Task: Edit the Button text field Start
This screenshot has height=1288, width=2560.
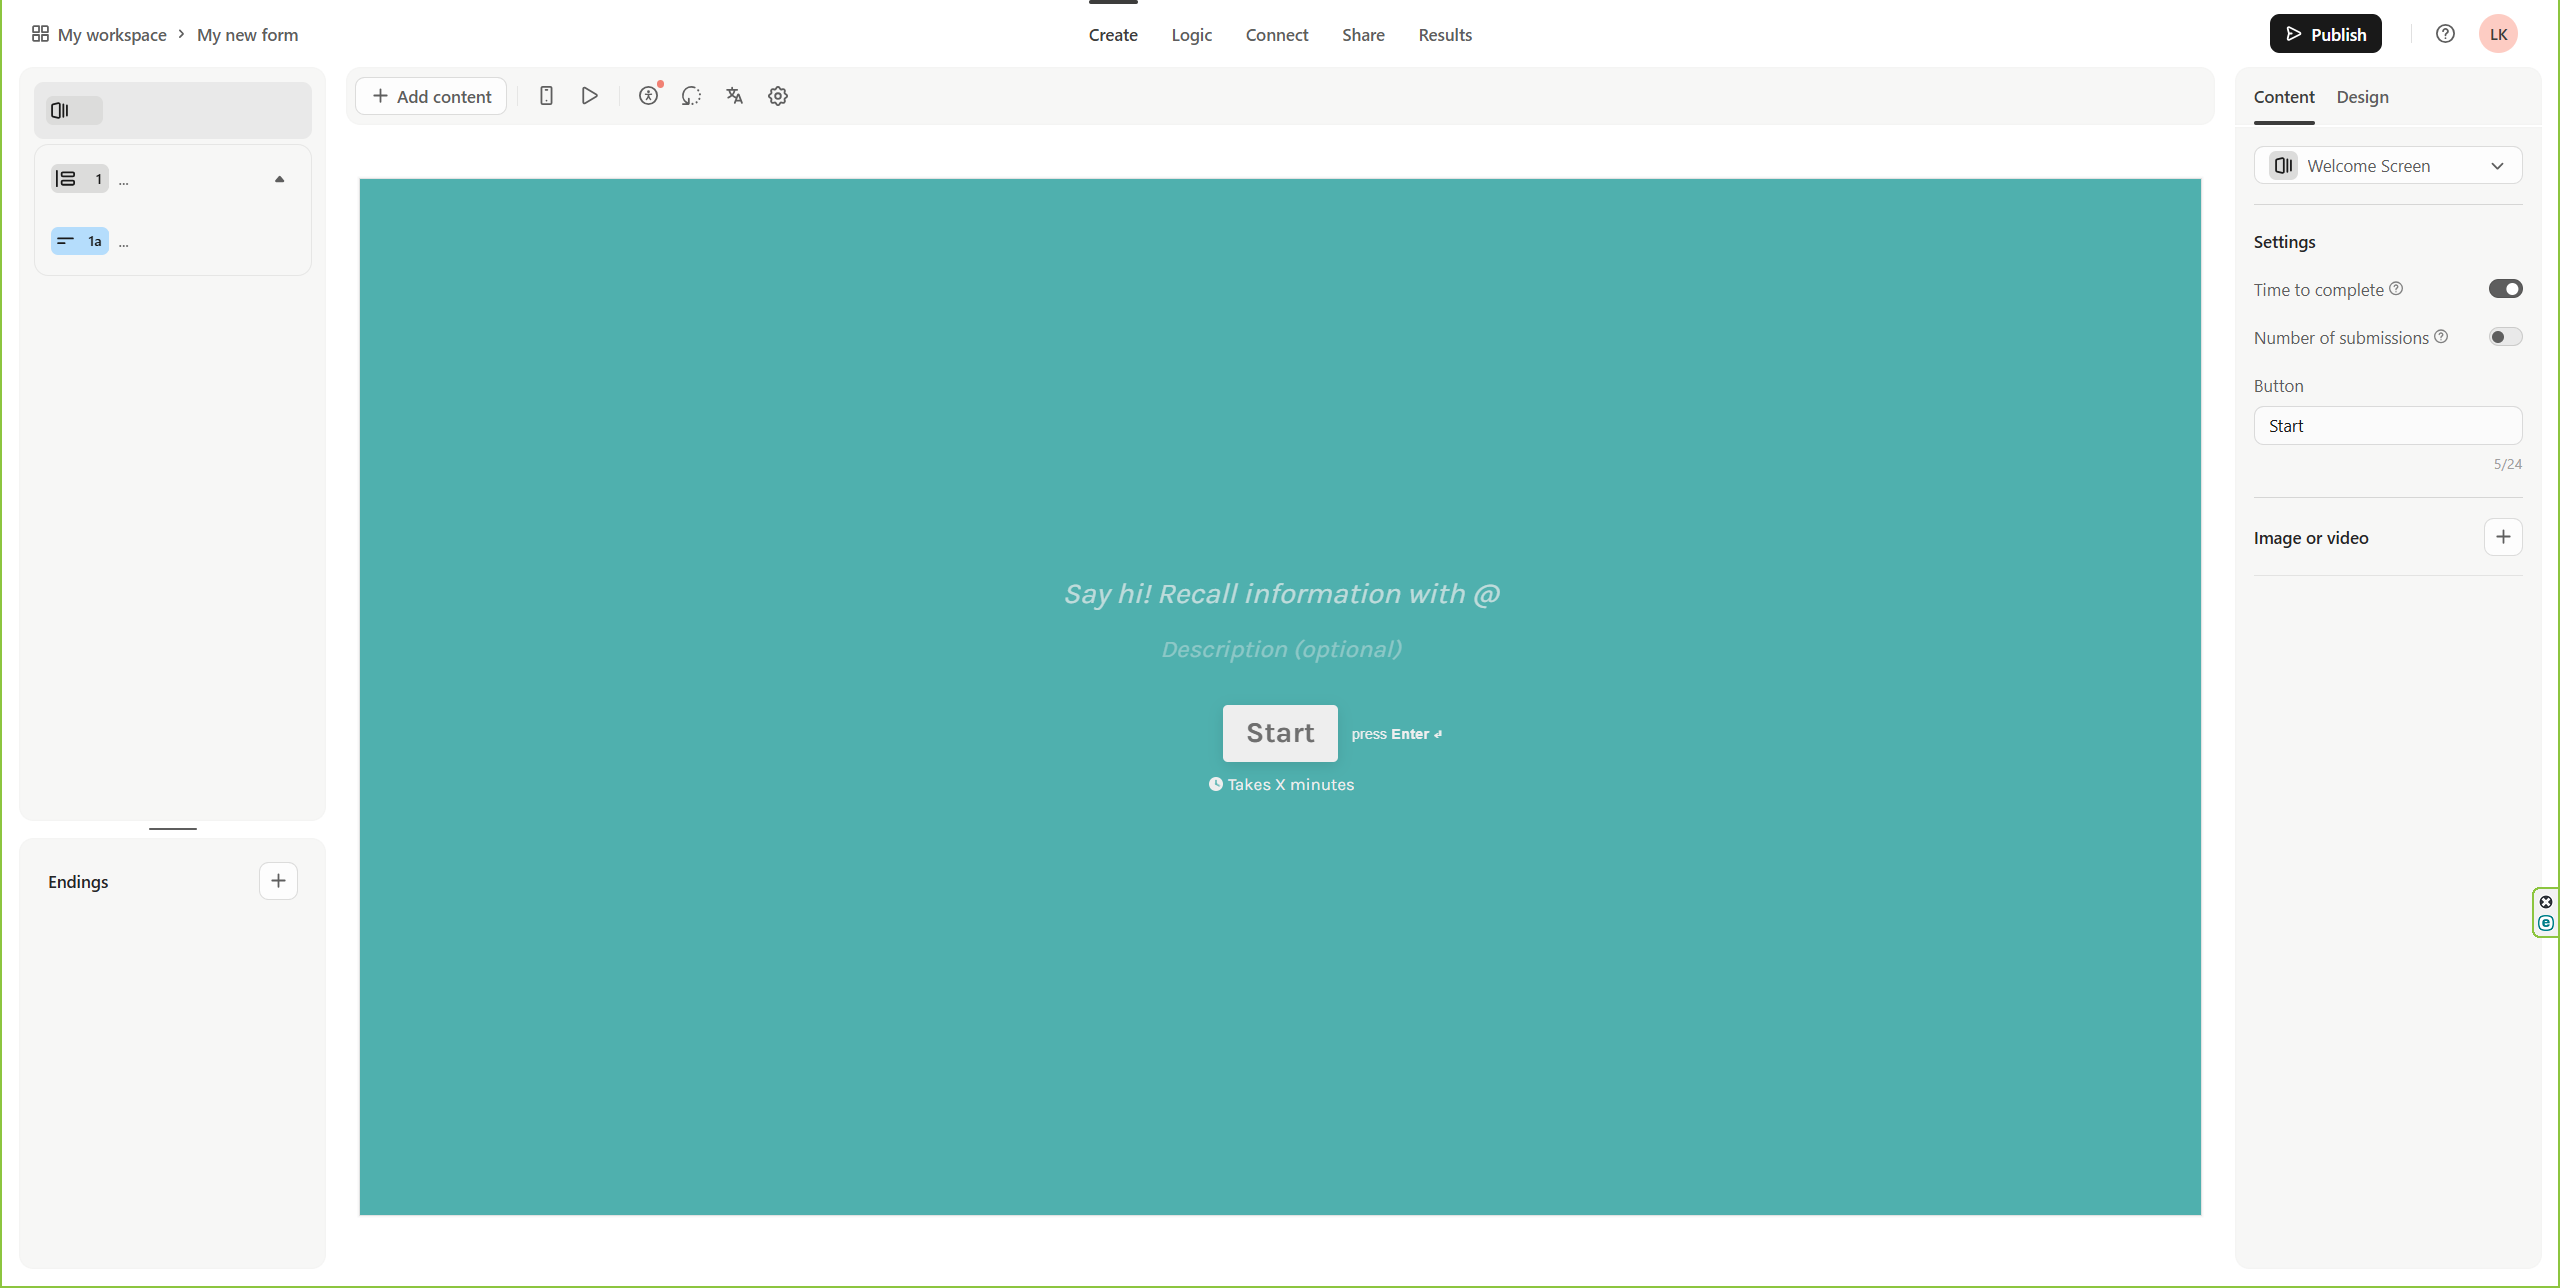Action: click(x=2388, y=426)
